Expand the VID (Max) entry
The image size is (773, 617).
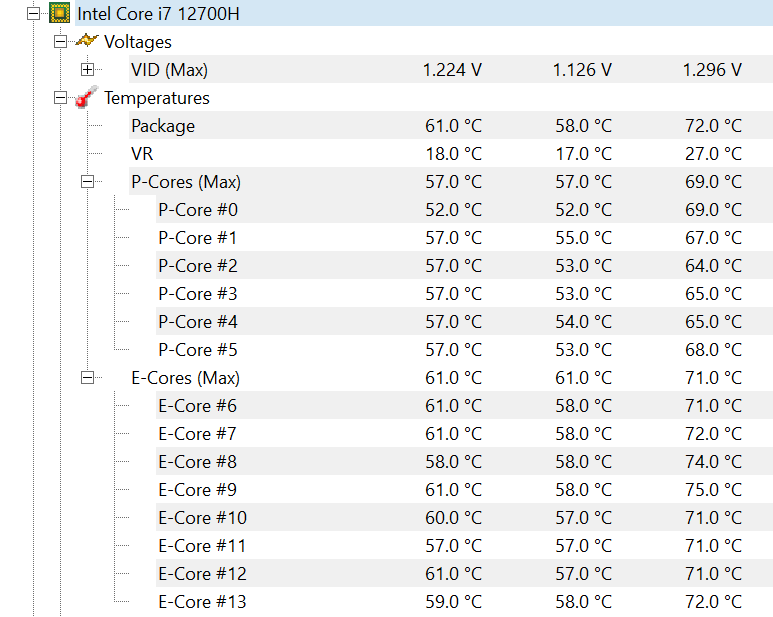pyautogui.click(x=87, y=69)
